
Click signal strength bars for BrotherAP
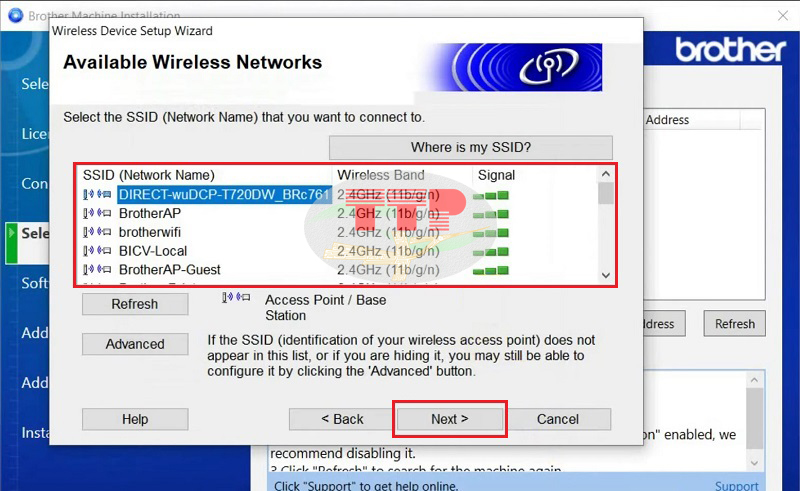coord(490,214)
